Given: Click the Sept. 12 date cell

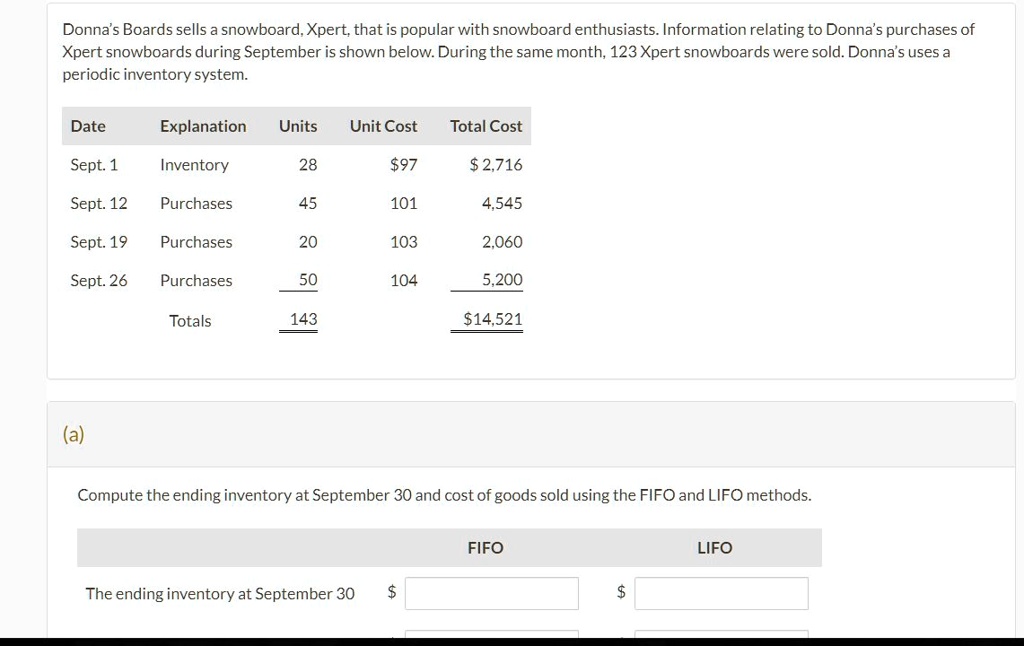Looking at the screenshot, I should (99, 203).
